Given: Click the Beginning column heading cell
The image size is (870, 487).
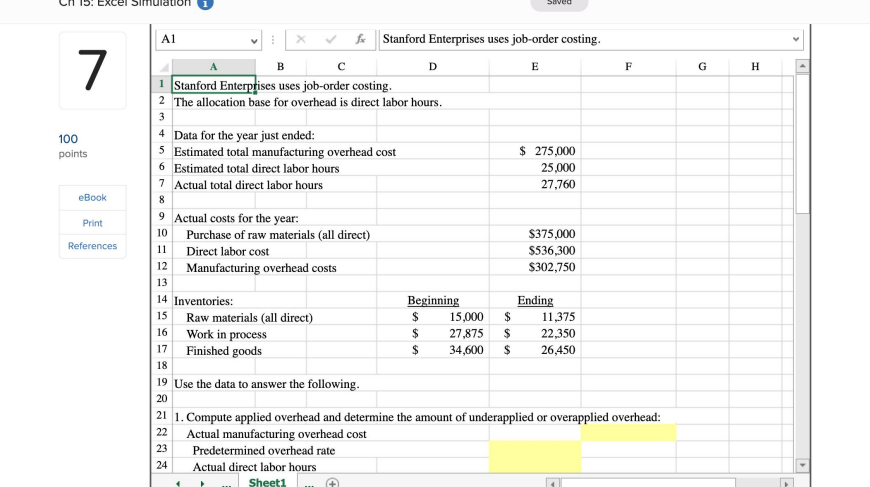Looking at the screenshot, I should point(433,300).
